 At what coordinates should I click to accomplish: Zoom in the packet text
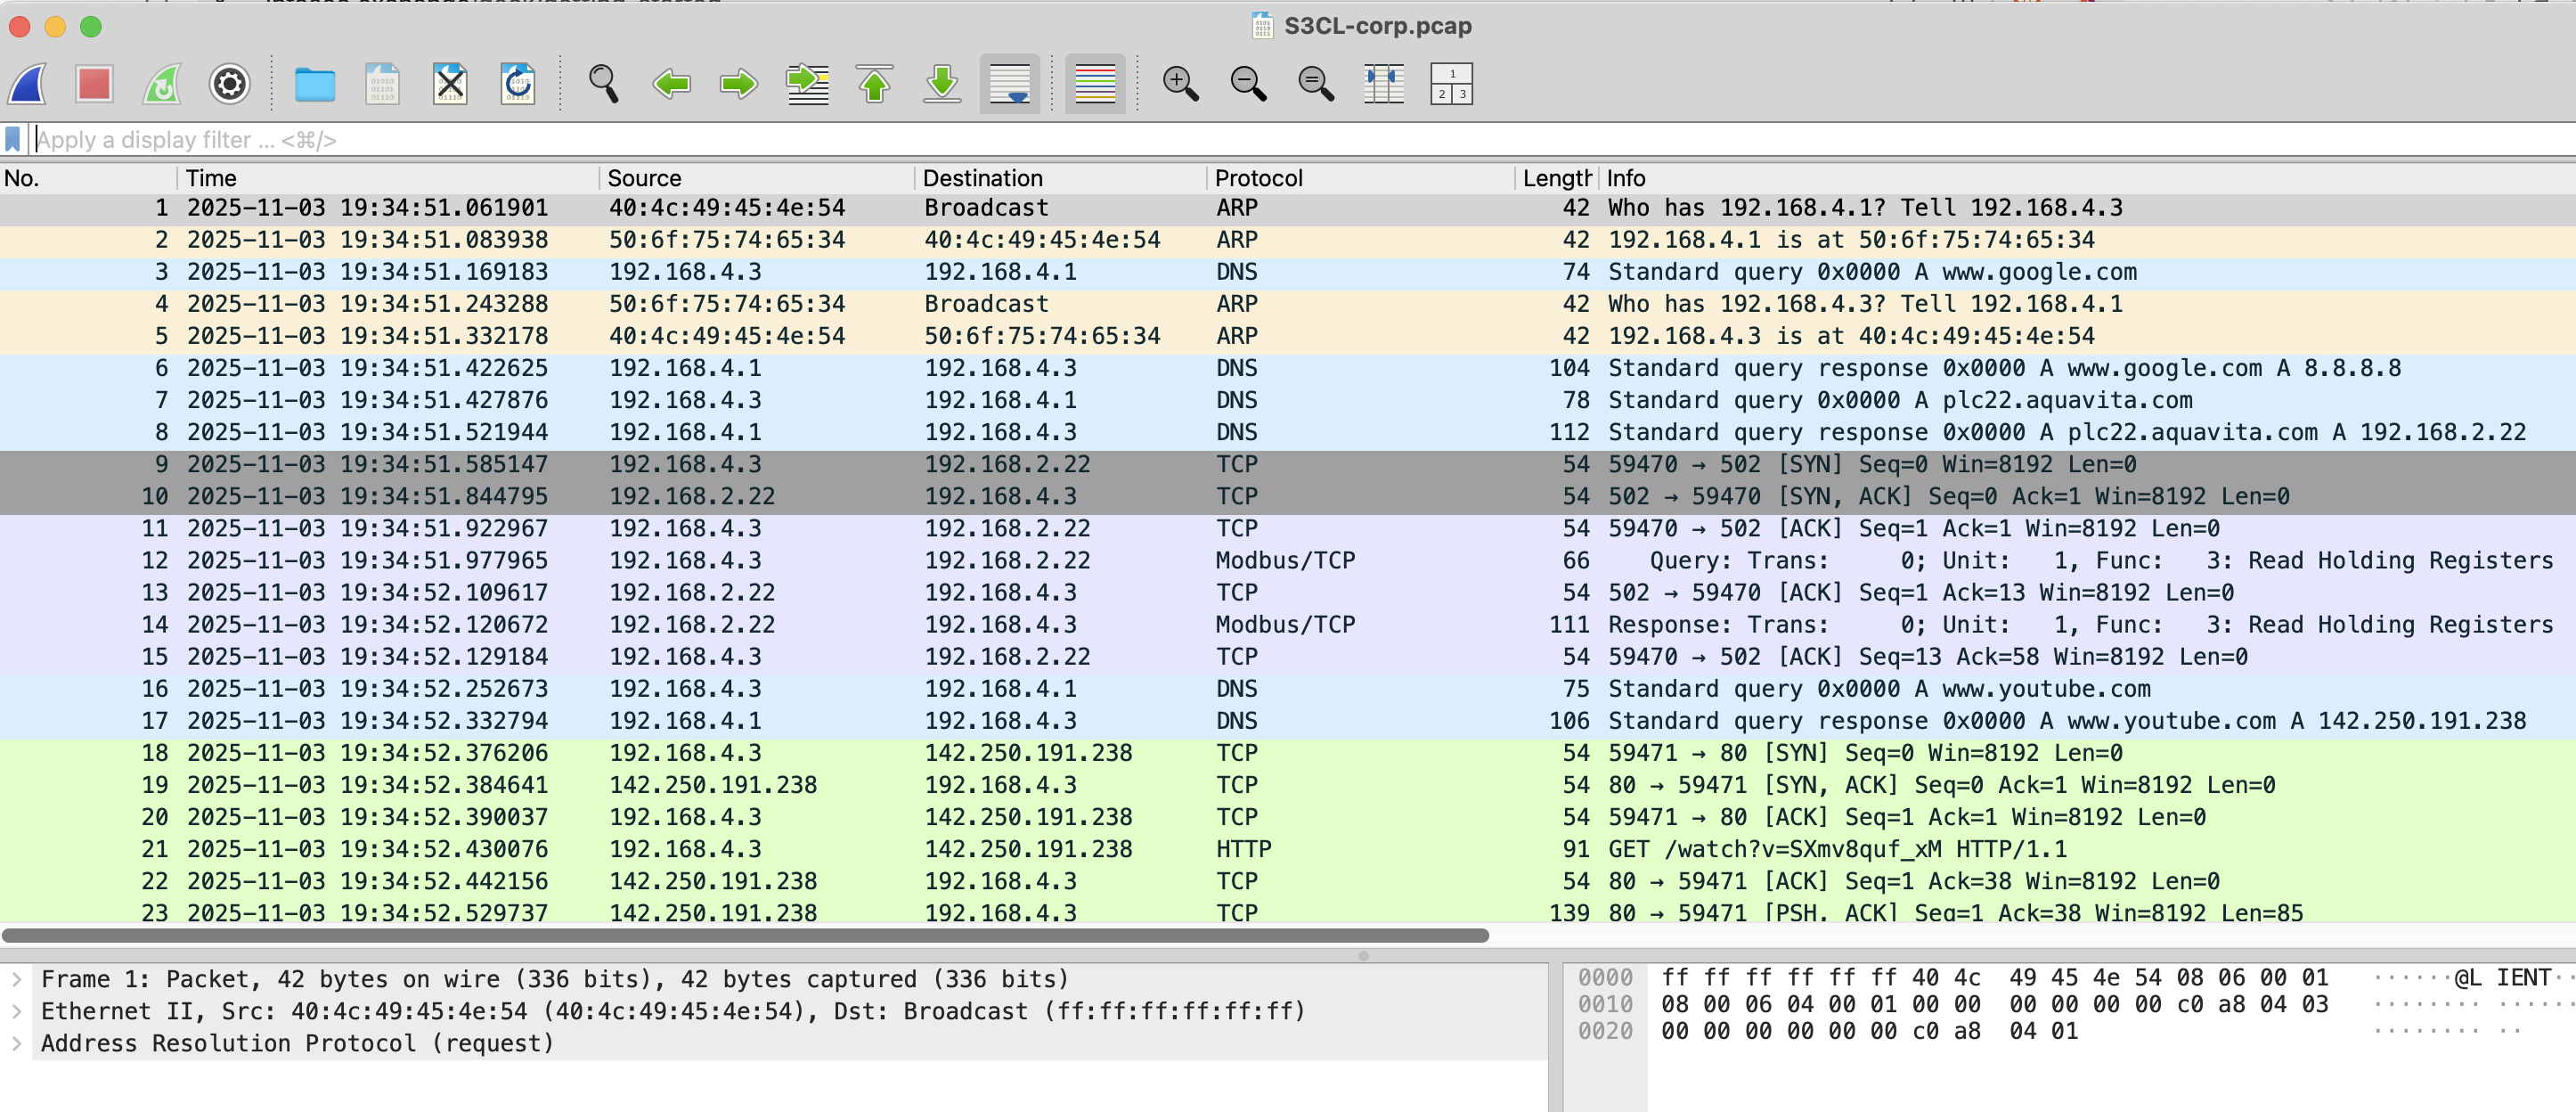pyautogui.click(x=1180, y=84)
